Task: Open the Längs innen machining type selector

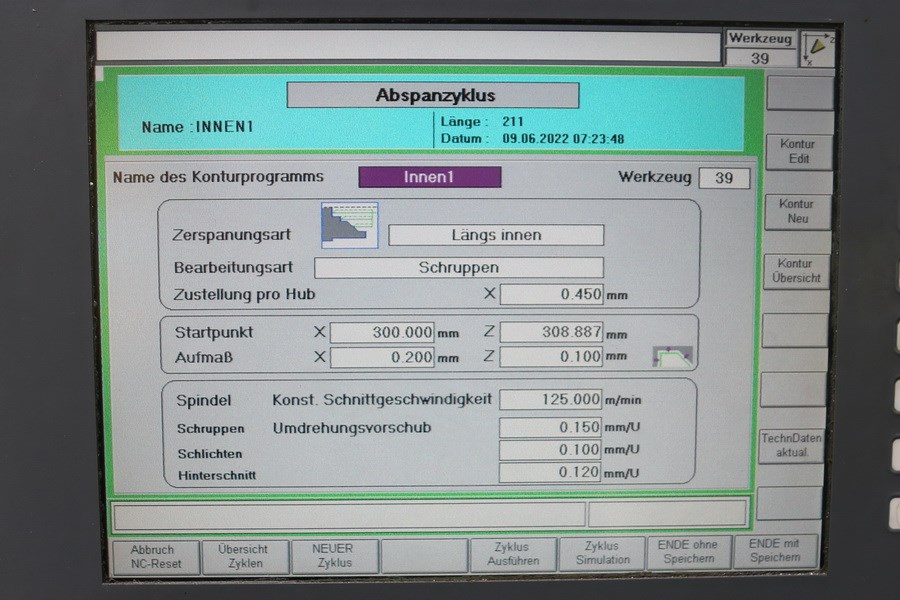Action: [496, 235]
